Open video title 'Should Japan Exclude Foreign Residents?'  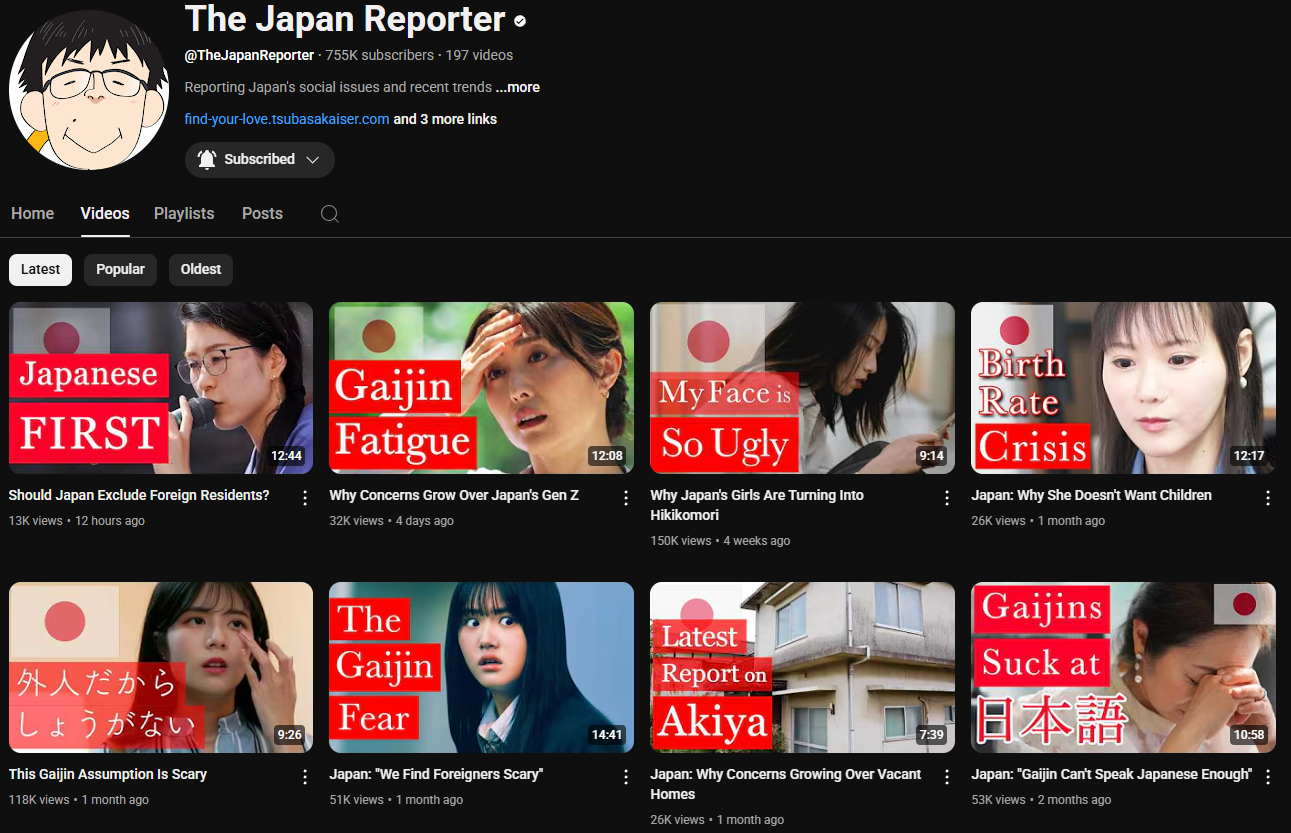point(139,495)
